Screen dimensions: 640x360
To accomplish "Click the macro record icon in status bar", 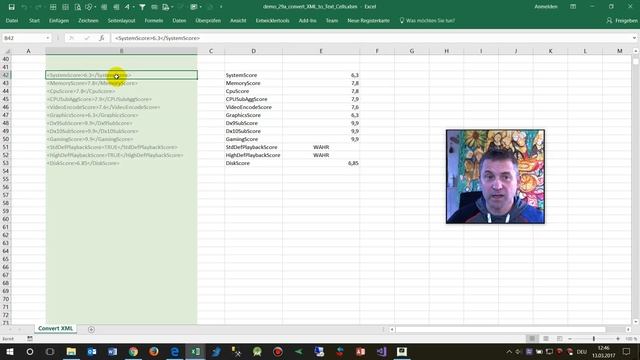I will 30,338.
